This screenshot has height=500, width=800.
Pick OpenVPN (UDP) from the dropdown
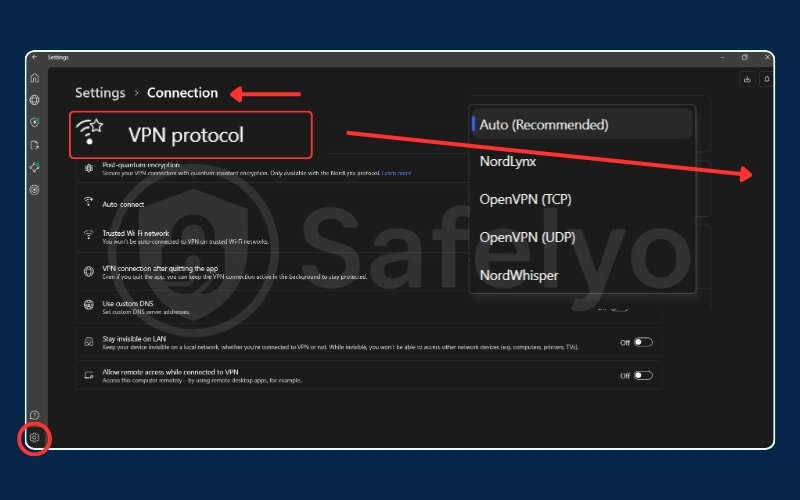click(x=526, y=237)
